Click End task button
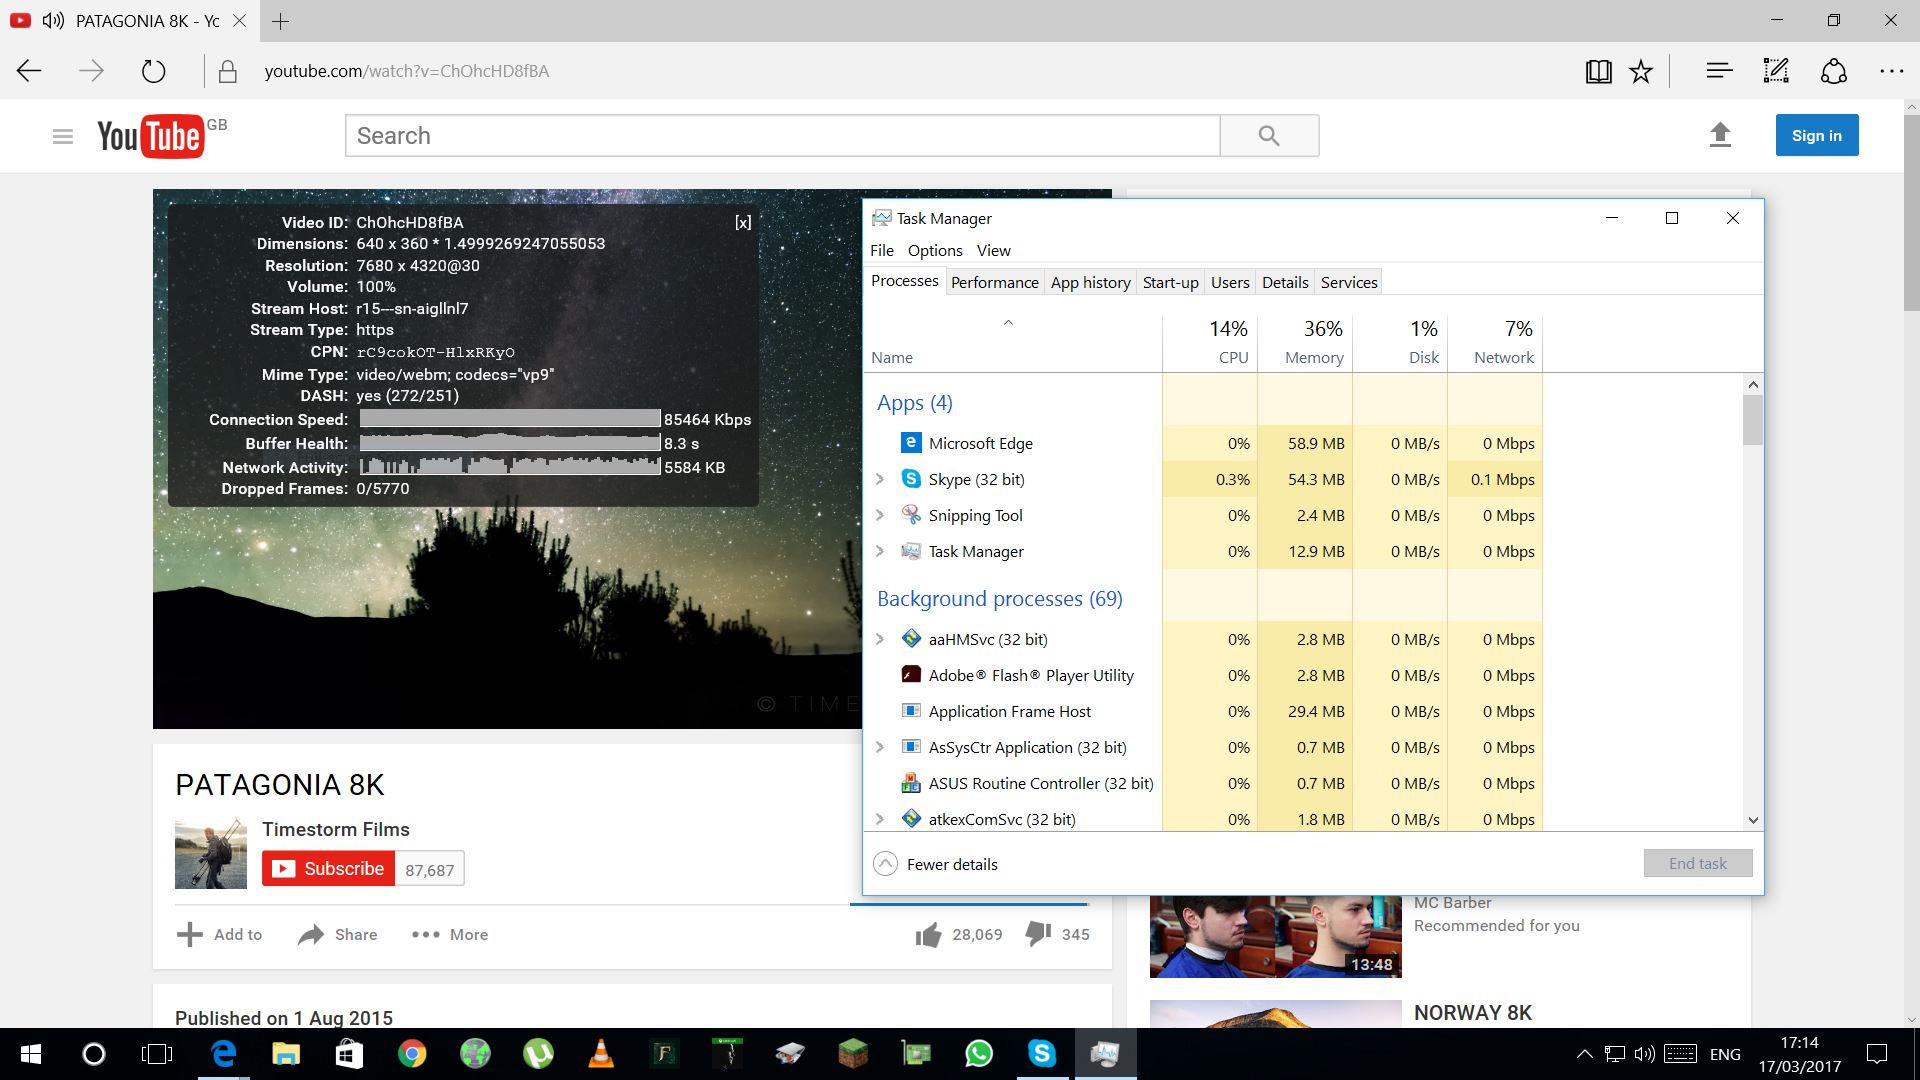Viewport: 1920px width, 1080px height. [x=1698, y=863]
